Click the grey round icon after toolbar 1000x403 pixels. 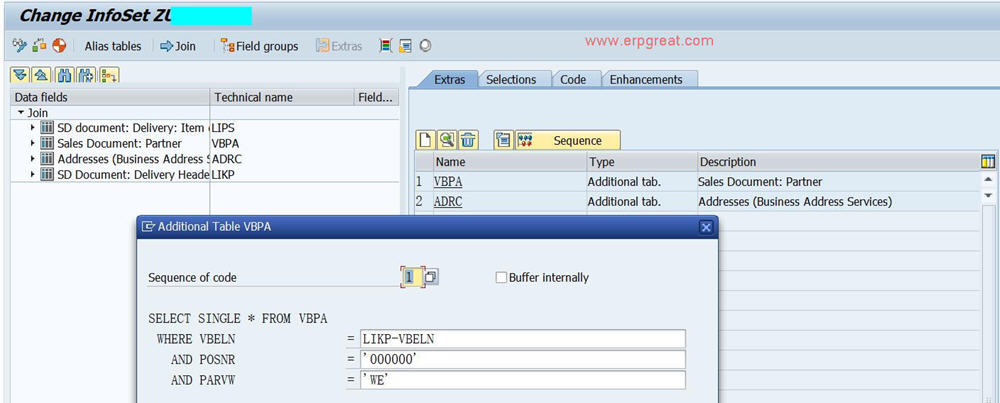425,46
